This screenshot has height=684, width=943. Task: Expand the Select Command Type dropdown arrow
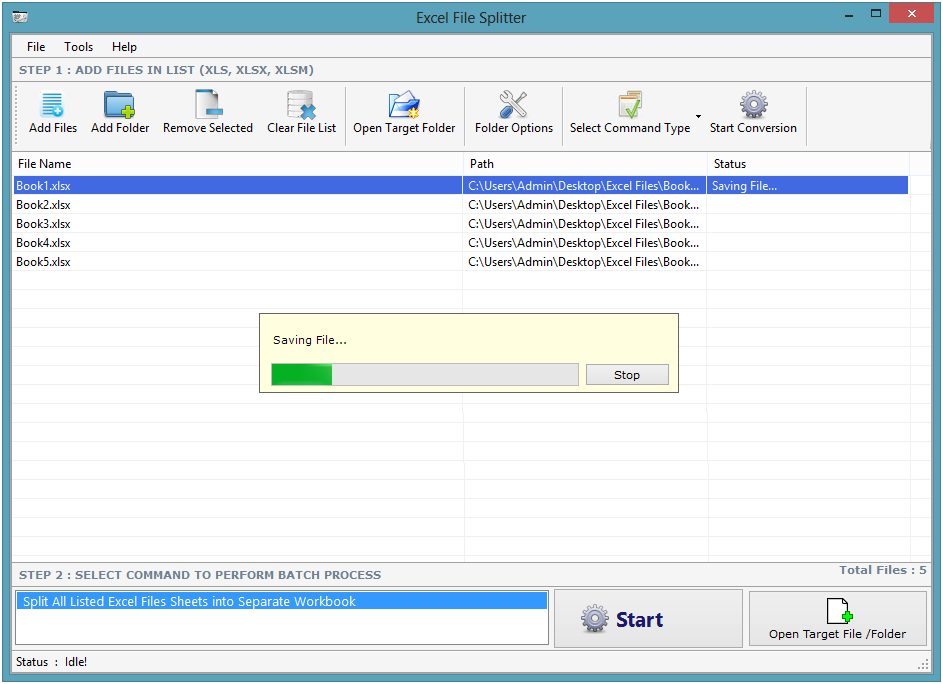[x=698, y=117]
